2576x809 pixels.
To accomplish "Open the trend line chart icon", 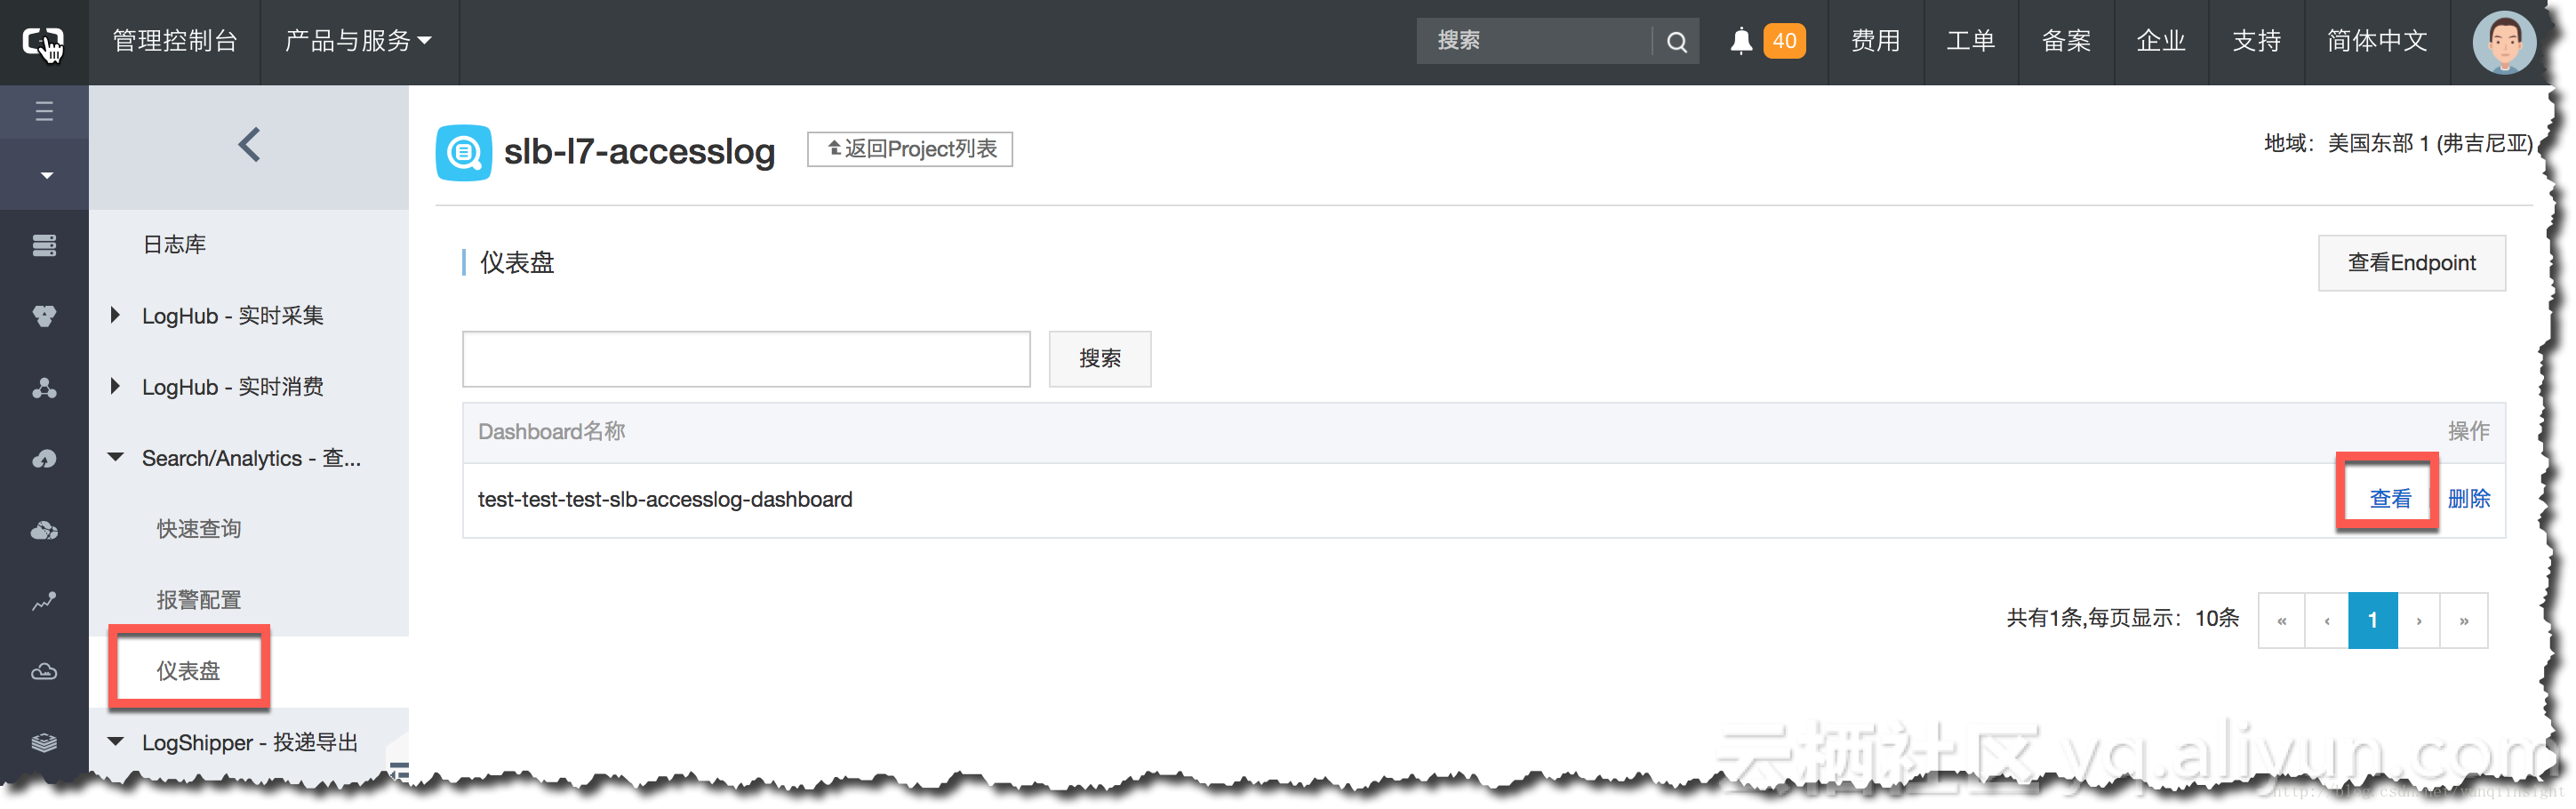I will click(44, 601).
